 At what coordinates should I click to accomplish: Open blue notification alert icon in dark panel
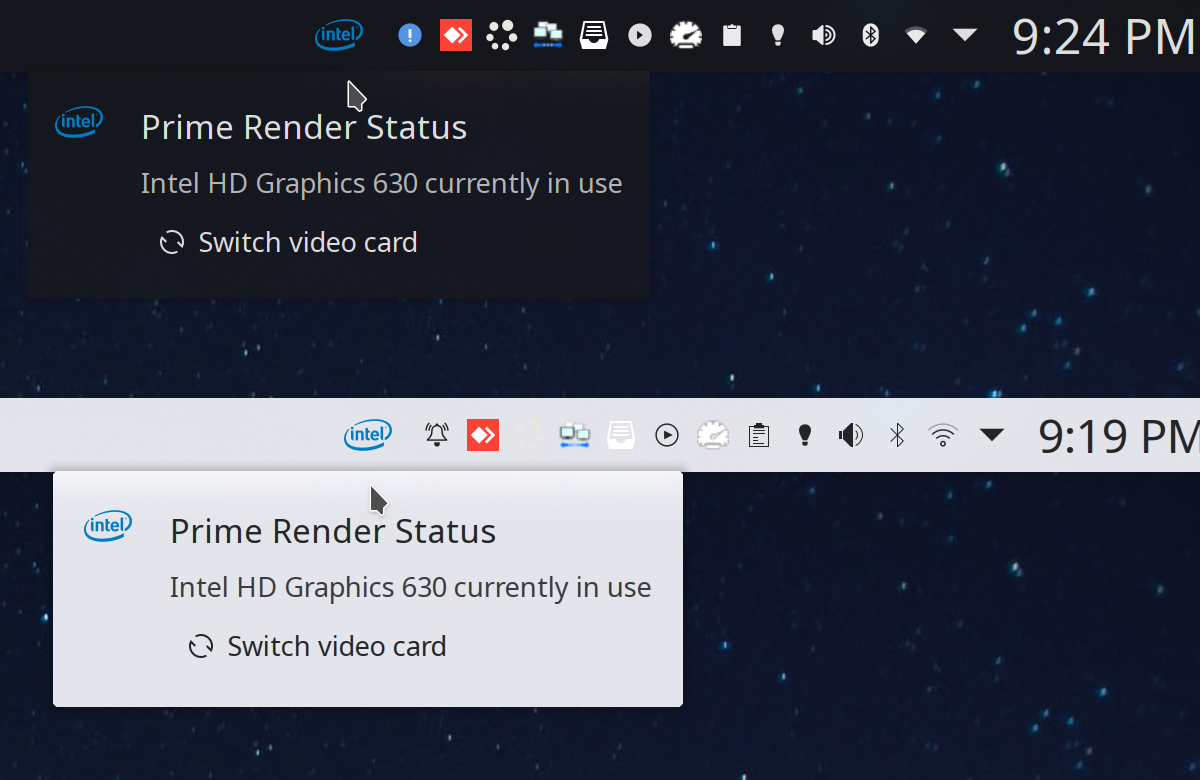pos(409,35)
